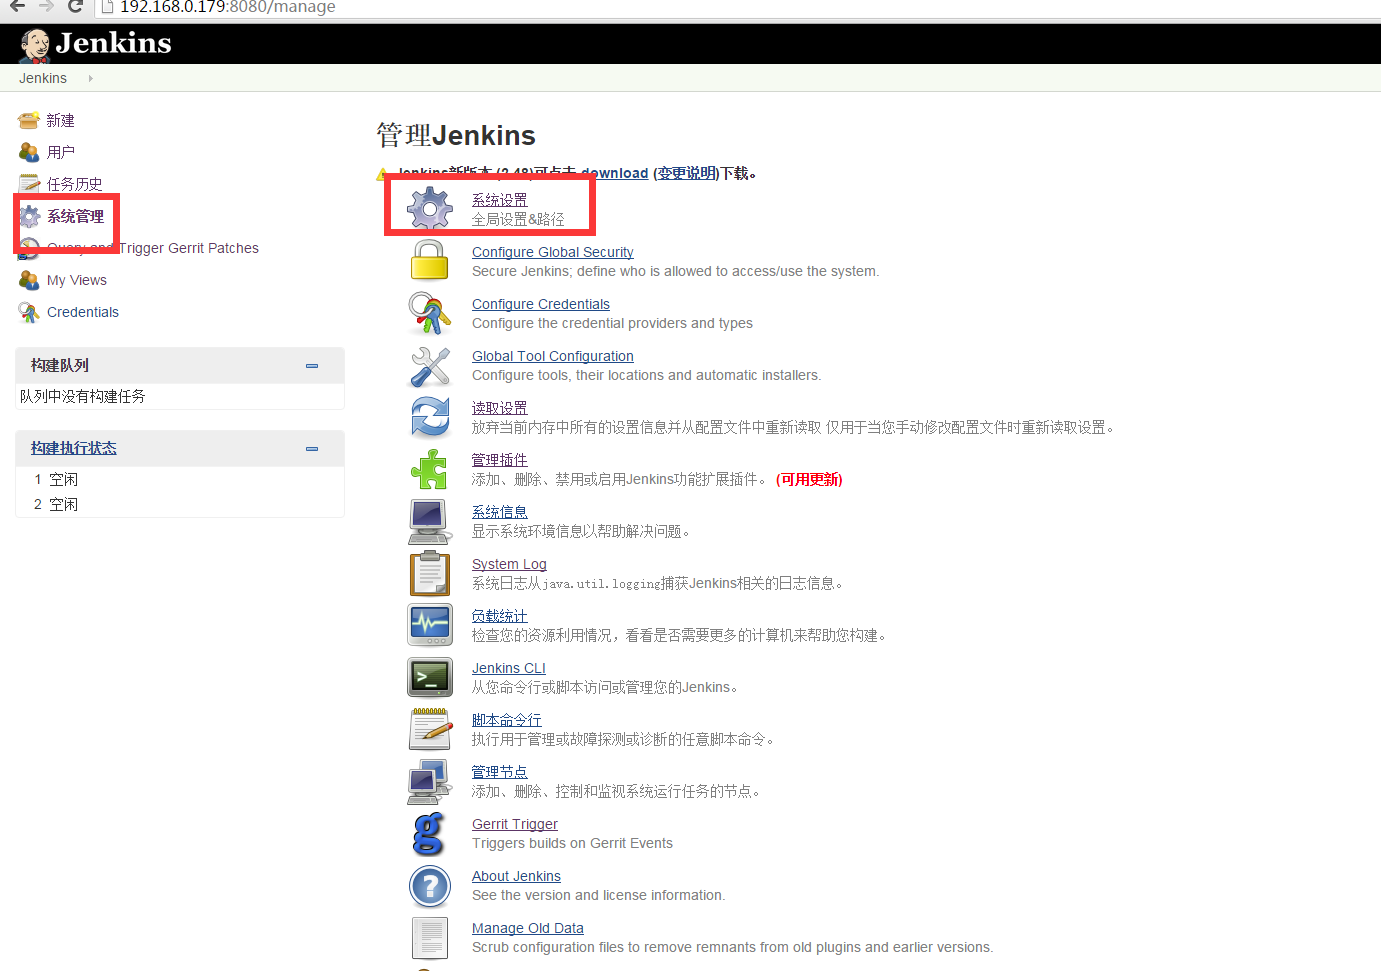This screenshot has height=971, width=1381.
Task: Open the Global Tool Configuration link
Action: tap(553, 357)
